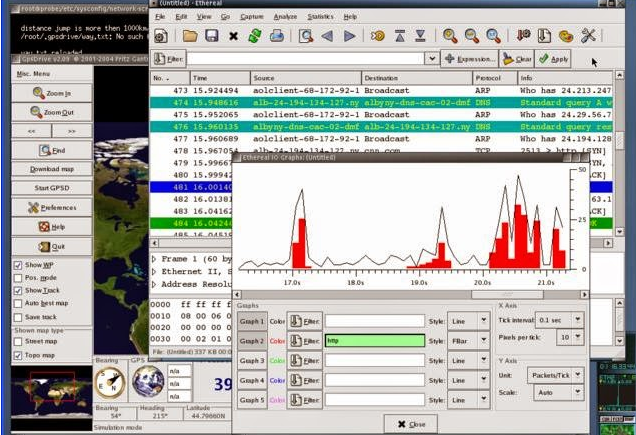Close the IO Graphs dialog
This screenshot has width=636, height=435.
(x=410, y=424)
